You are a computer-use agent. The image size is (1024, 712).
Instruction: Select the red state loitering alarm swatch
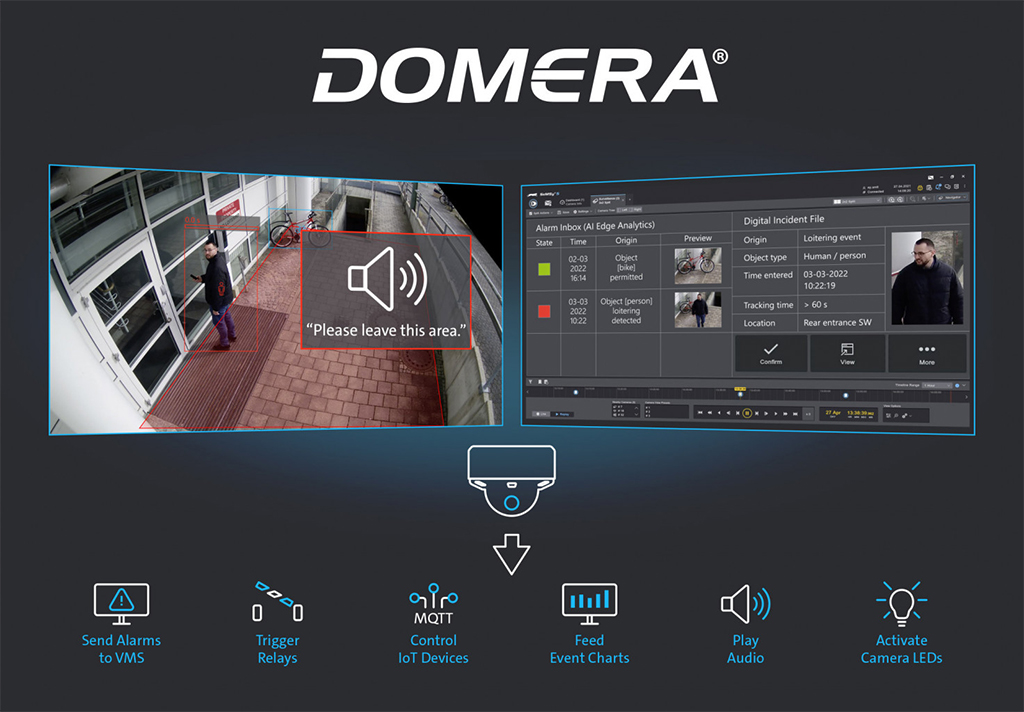[544, 310]
